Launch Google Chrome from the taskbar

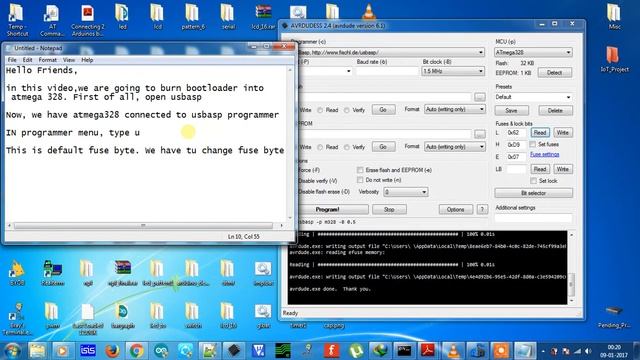[x=137, y=351]
